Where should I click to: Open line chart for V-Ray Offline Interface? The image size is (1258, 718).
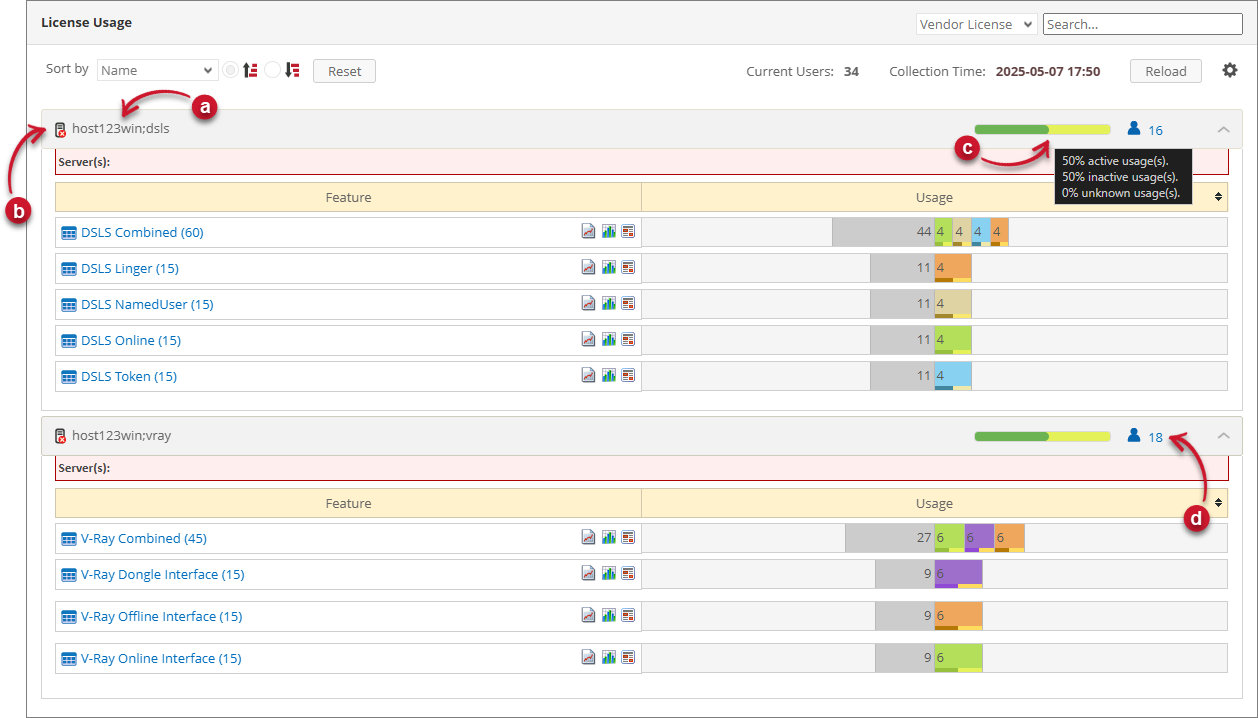pos(589,616)
